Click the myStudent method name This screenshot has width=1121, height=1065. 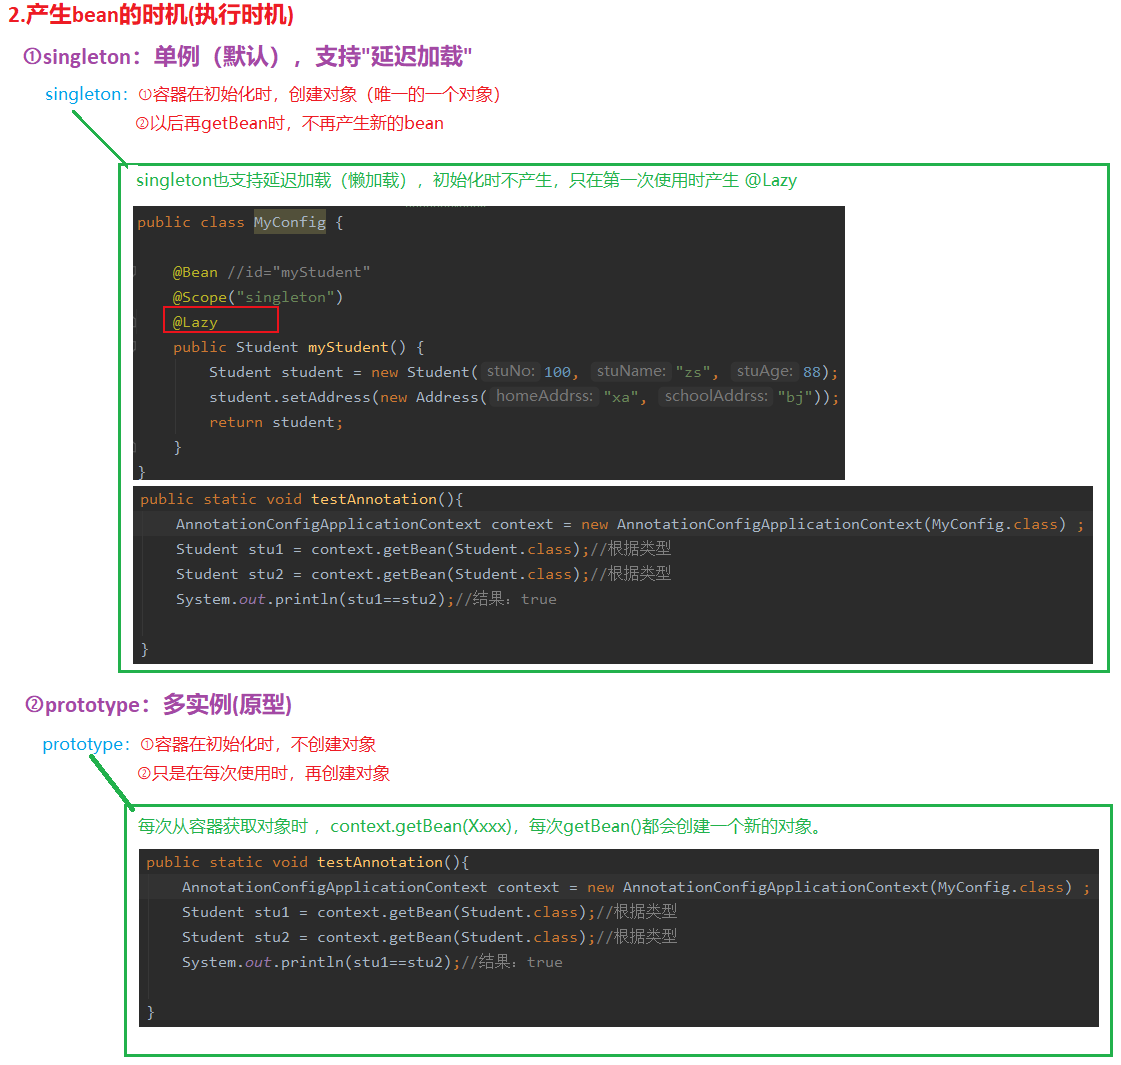[x=348, y=347]
